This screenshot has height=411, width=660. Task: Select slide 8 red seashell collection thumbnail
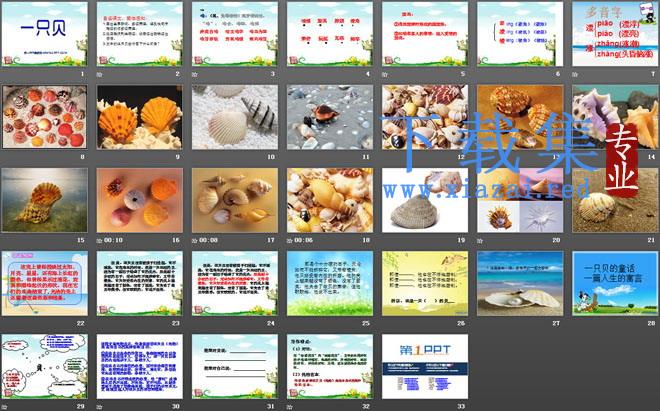tap(45, 117)
